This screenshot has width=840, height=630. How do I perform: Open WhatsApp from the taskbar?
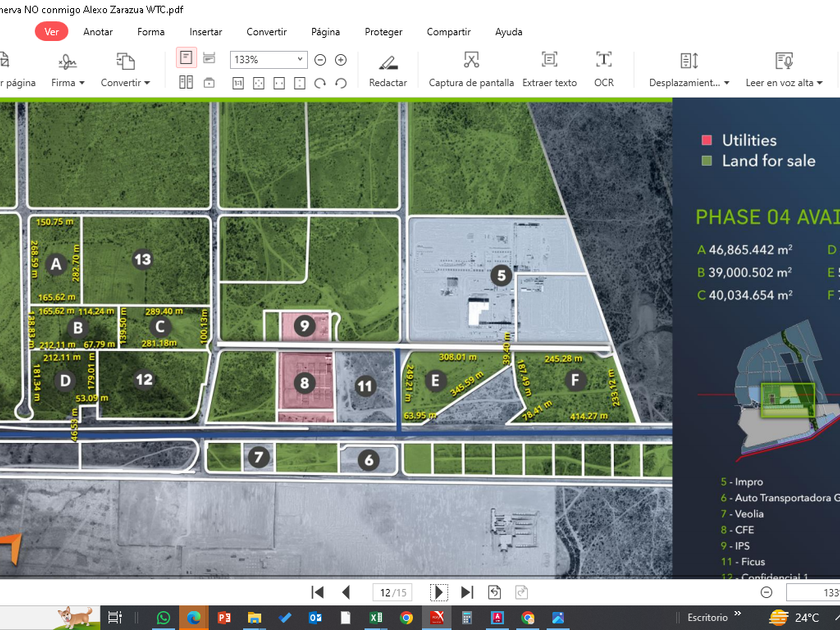[x=164, y=618]
